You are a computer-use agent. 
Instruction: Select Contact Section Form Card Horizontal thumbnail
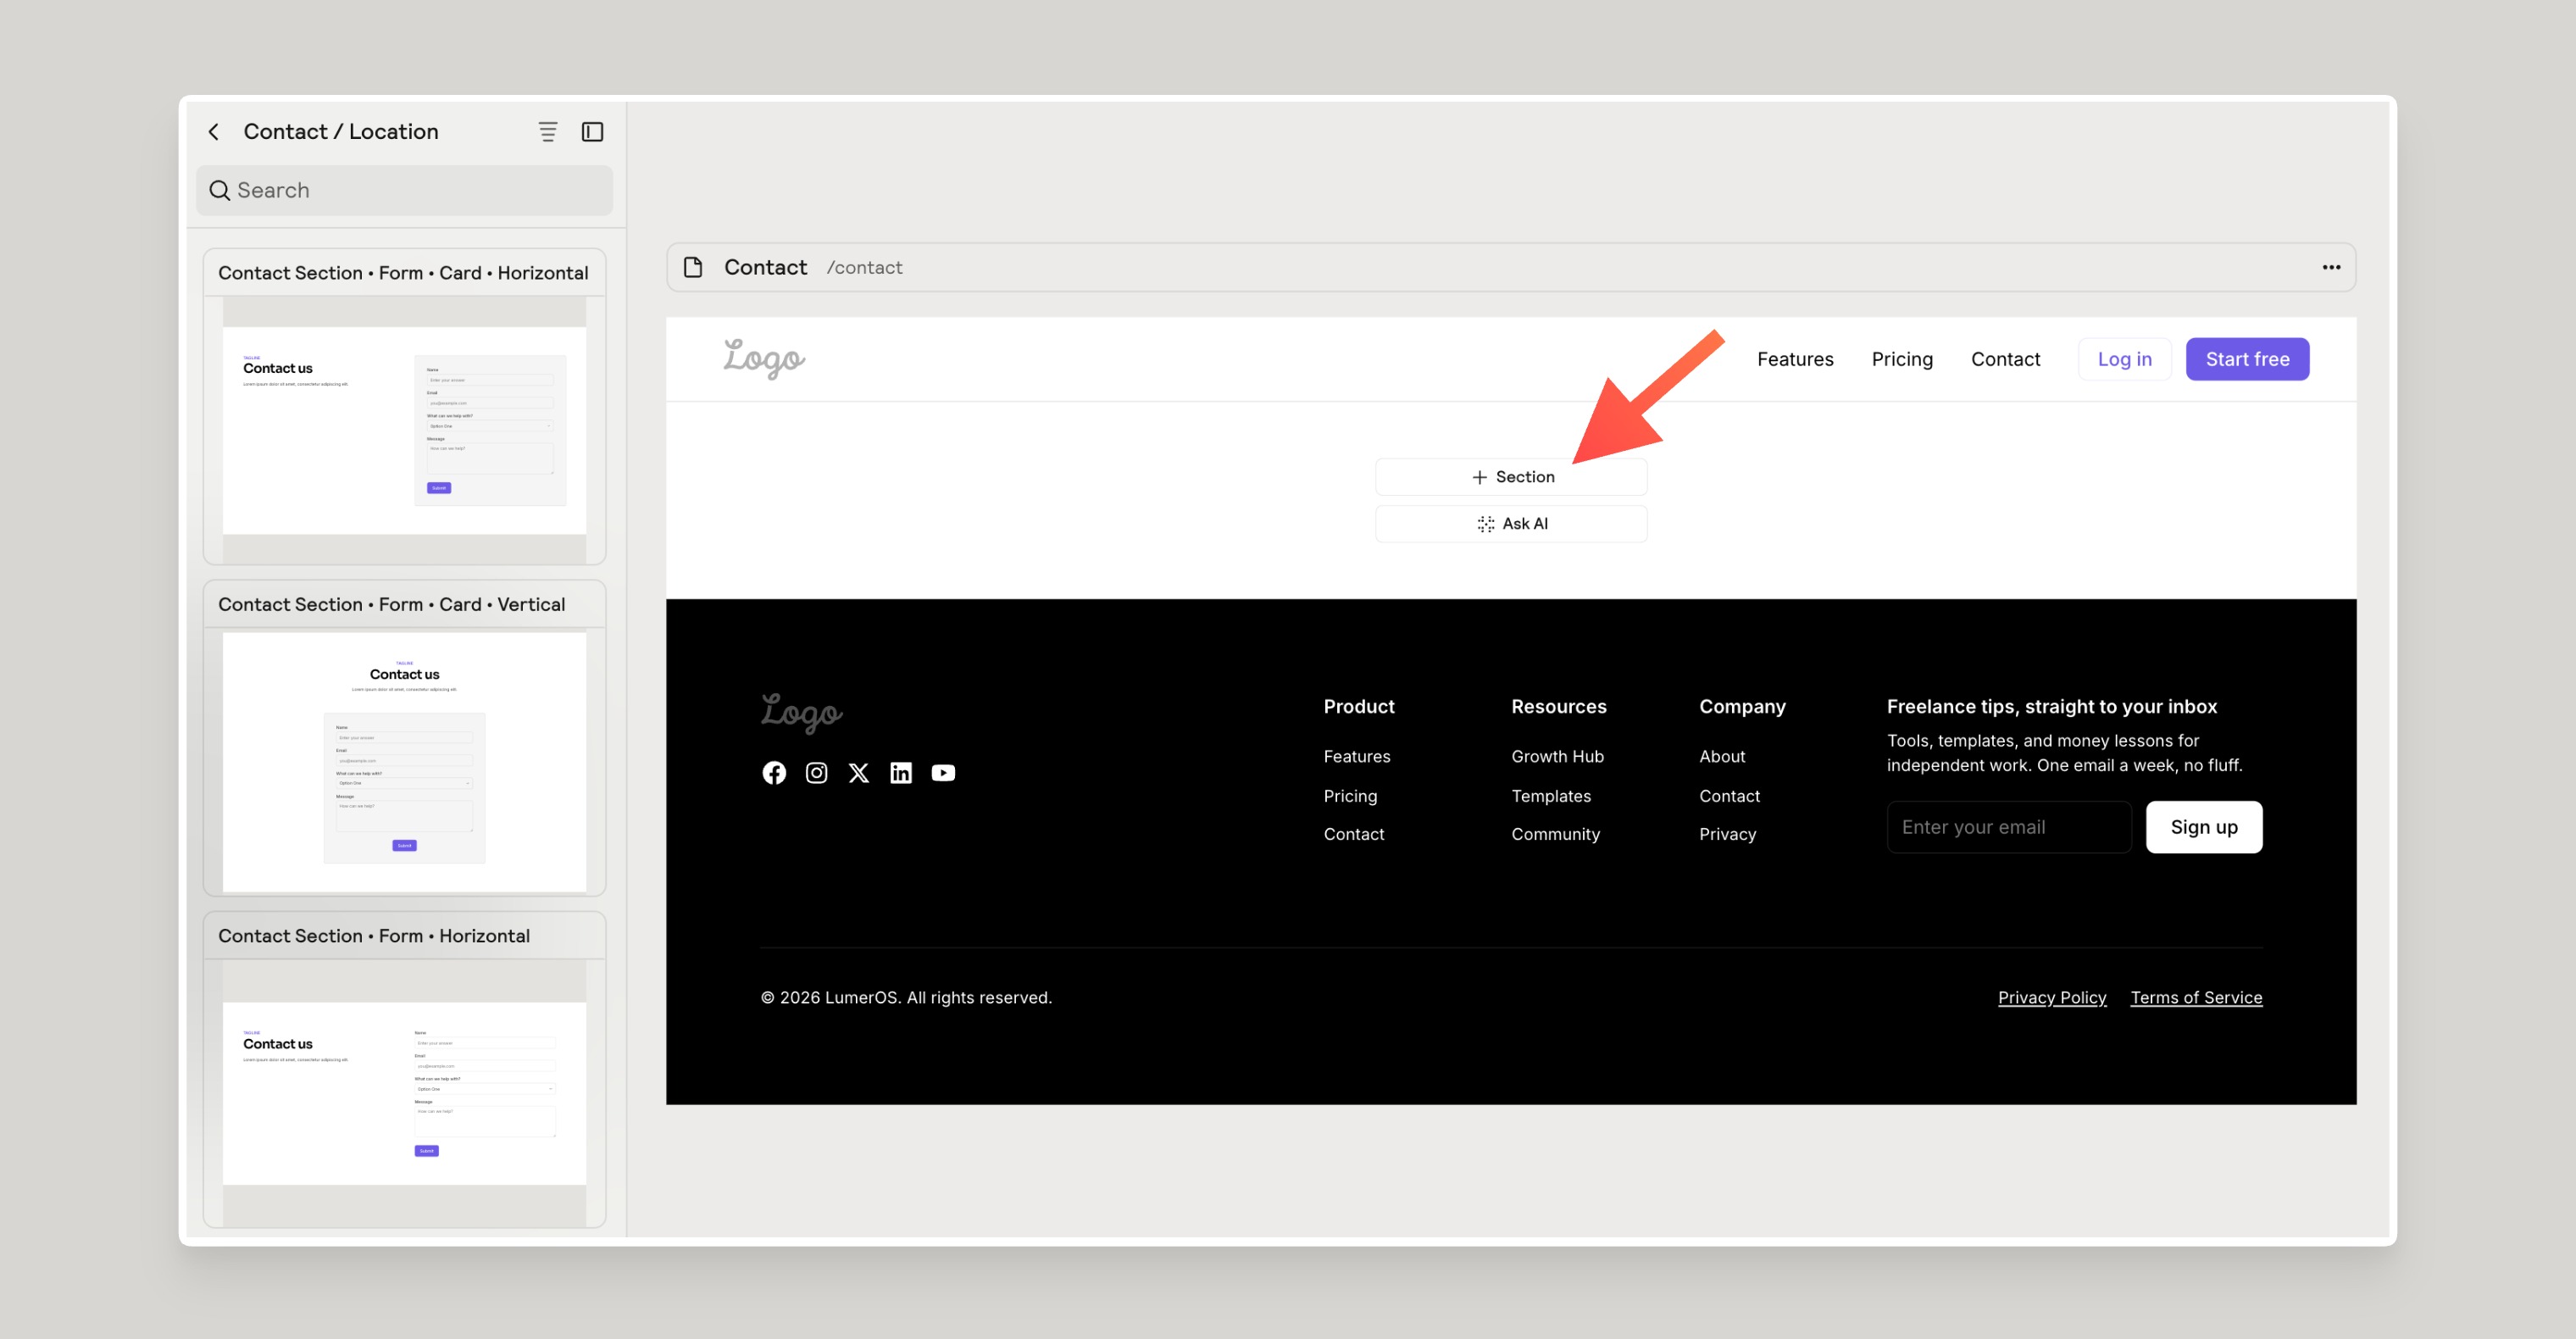click(x=404, y=431)
